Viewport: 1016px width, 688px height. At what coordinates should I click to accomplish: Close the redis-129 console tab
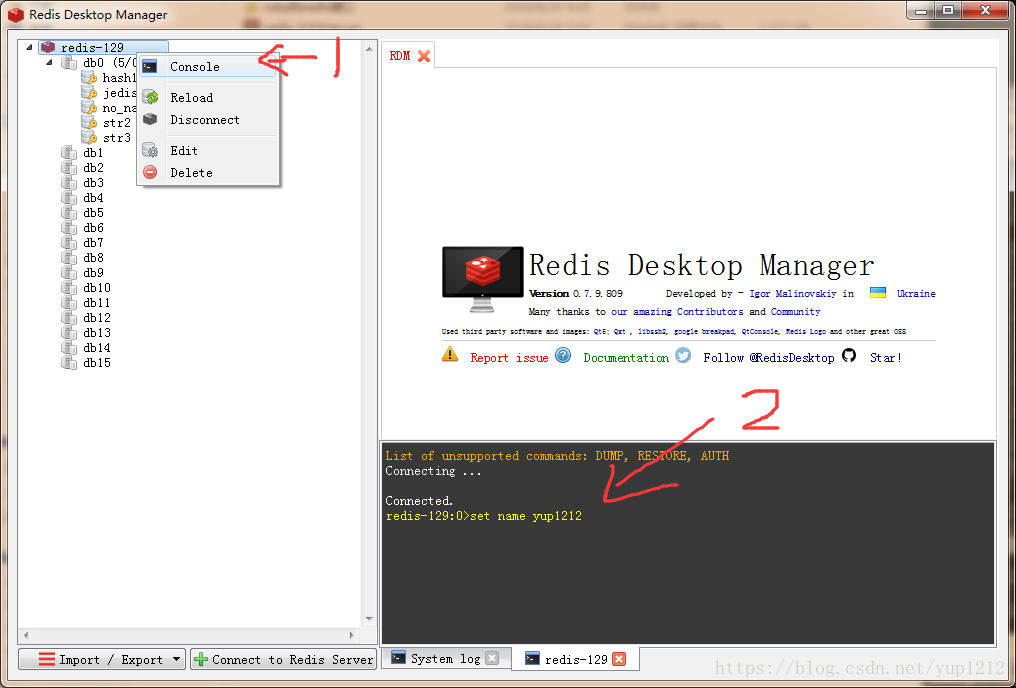(x=619, y=658)
